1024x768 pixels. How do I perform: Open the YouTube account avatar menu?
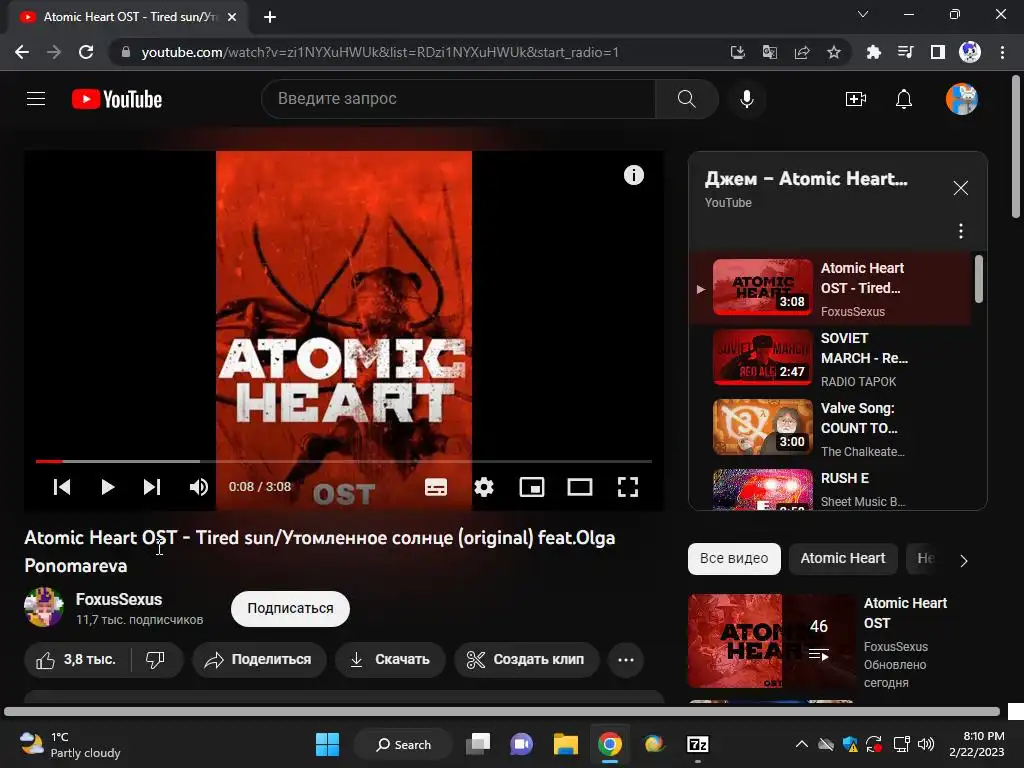962,99
